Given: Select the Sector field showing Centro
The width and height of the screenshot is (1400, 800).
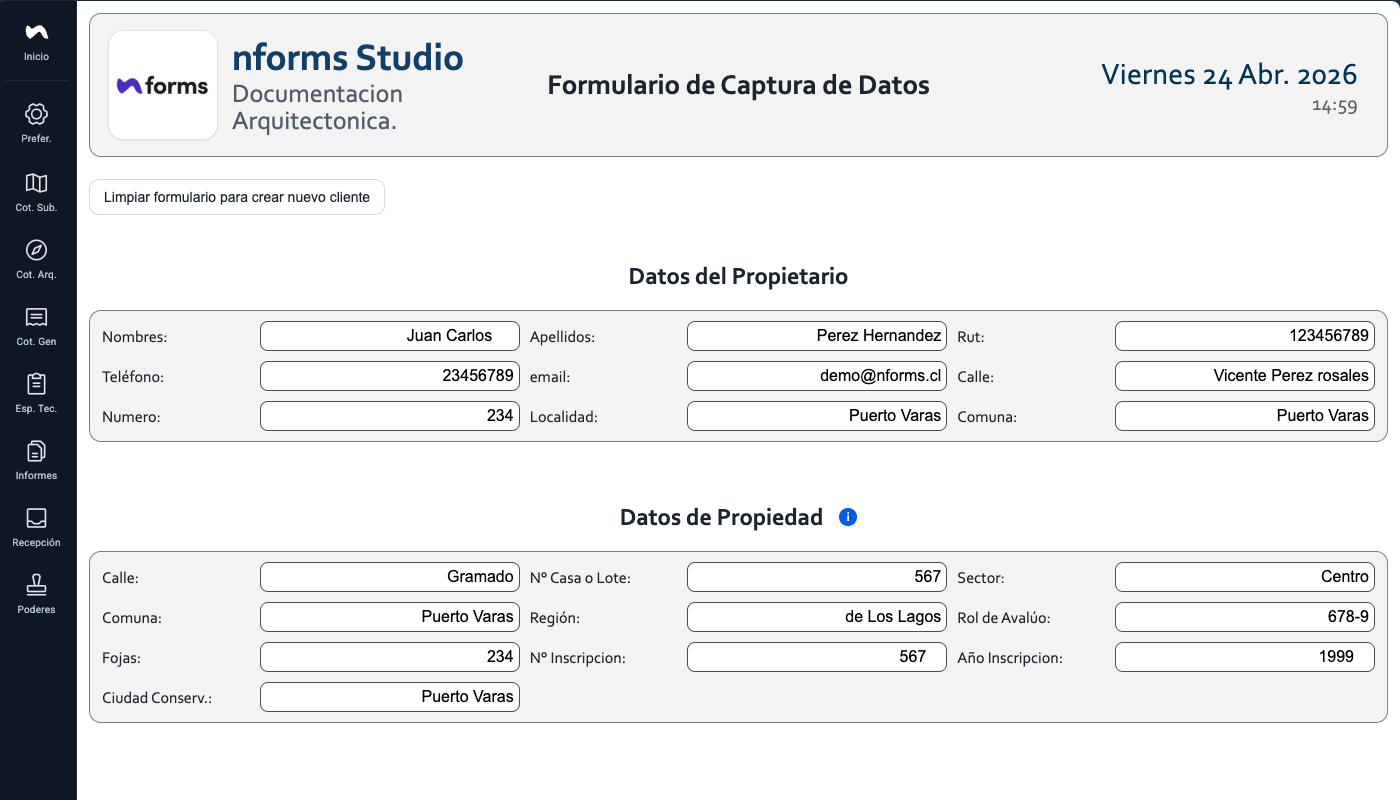Looking at the screenshot, I should click(x=1245, y=577).
